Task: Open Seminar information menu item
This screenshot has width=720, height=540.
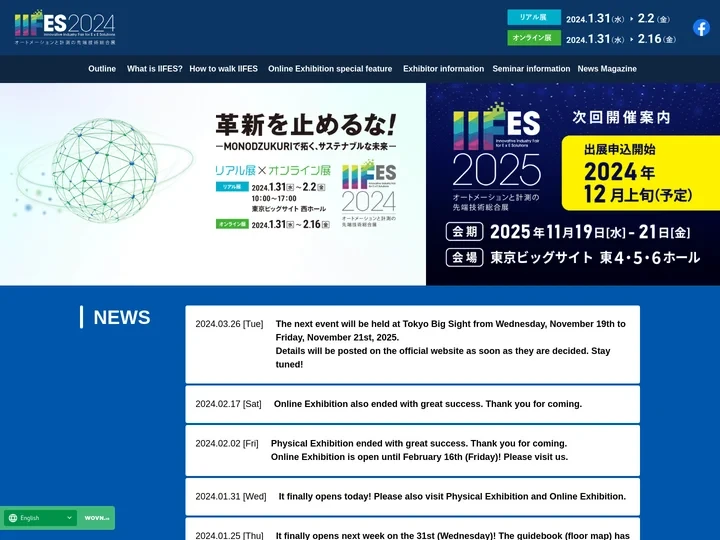Action: pos(531,69)
